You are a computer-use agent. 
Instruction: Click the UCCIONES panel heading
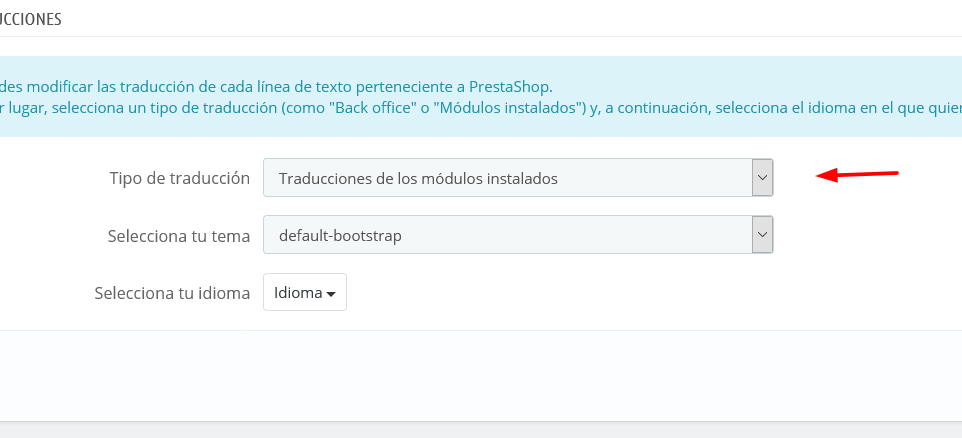31,19
